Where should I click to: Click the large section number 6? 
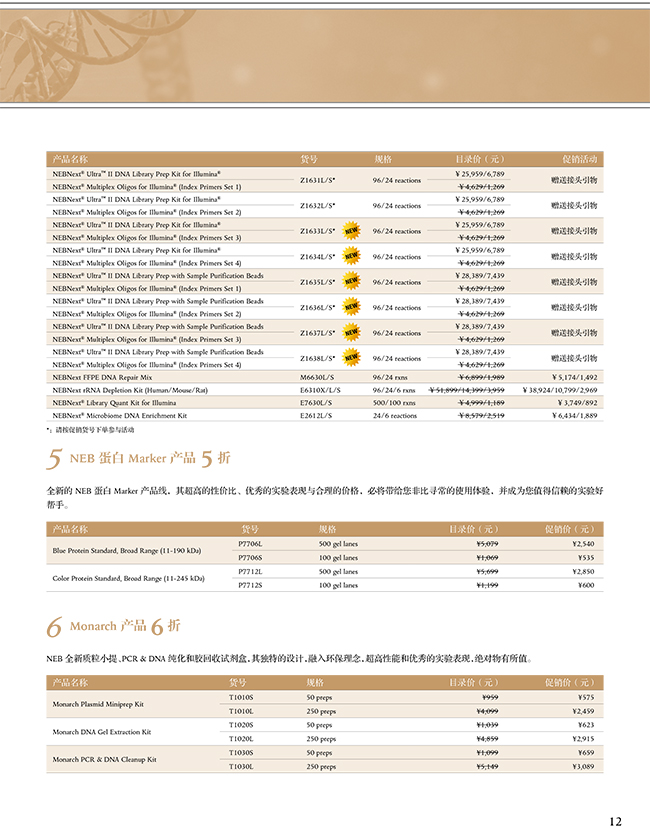point(55,628)
